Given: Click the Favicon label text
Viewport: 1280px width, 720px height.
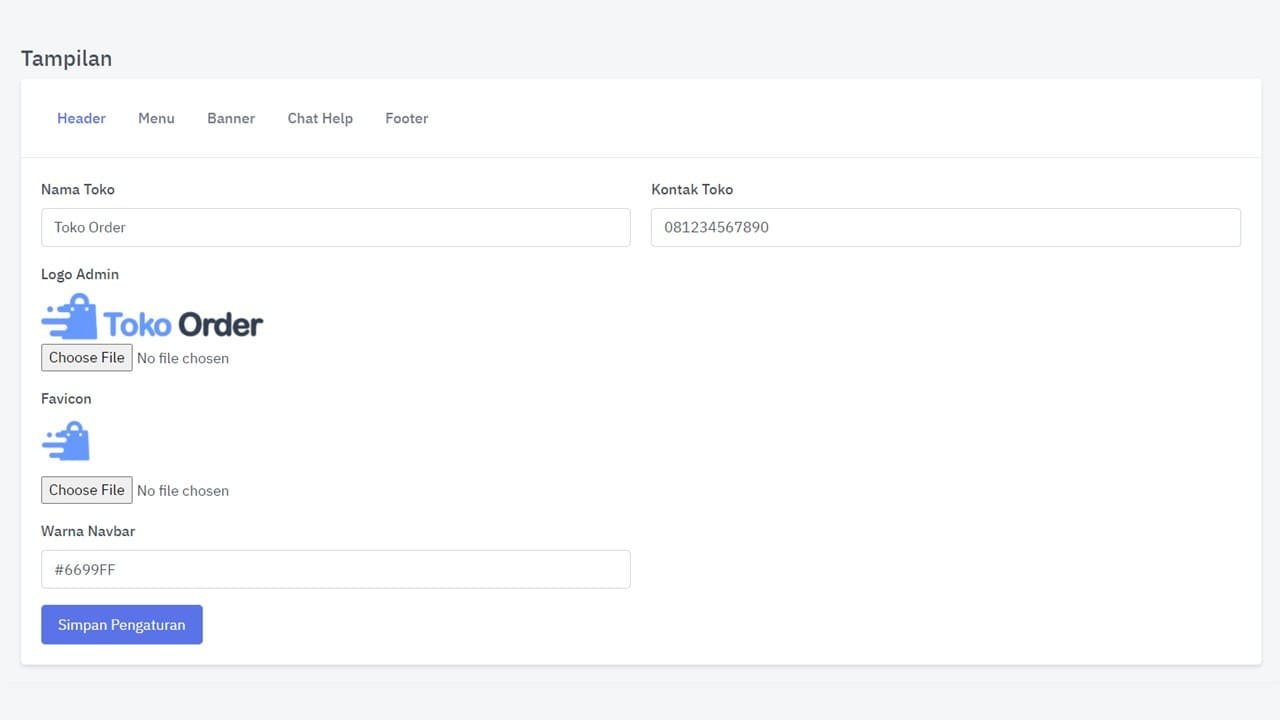Looking at the screenshot, I should pyautogui.click(x=66, y=398).
